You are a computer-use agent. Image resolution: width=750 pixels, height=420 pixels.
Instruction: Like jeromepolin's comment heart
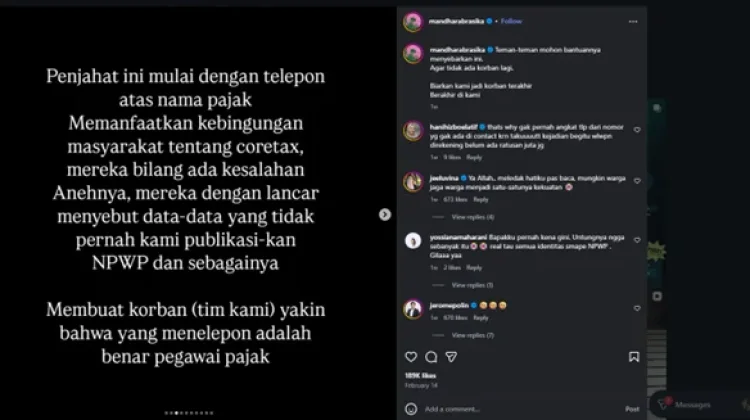tap(637, 309)
